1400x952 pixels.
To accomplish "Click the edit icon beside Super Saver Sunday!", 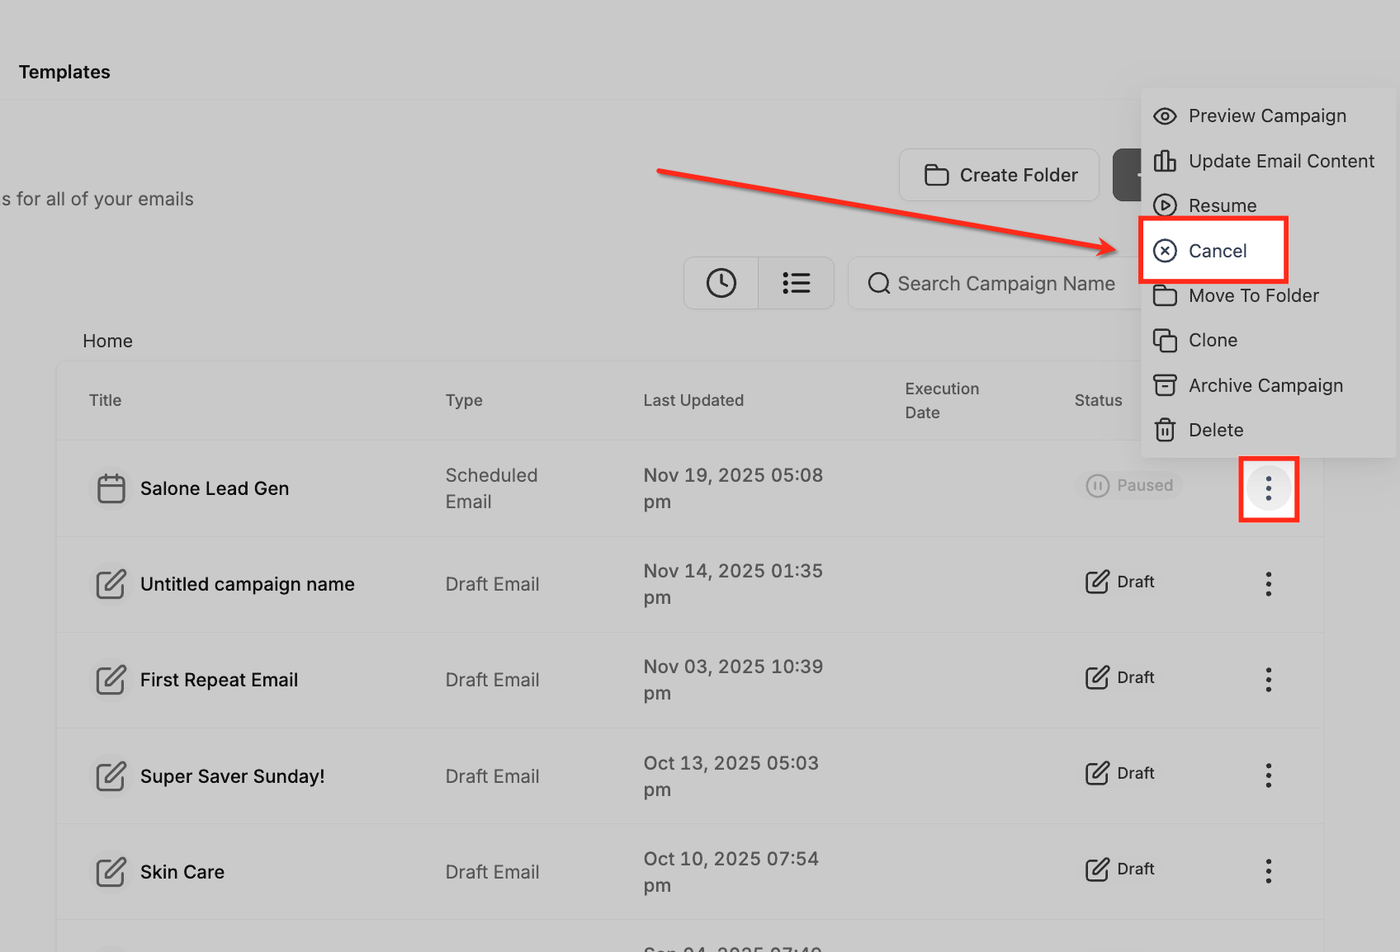I will (111, 775).
